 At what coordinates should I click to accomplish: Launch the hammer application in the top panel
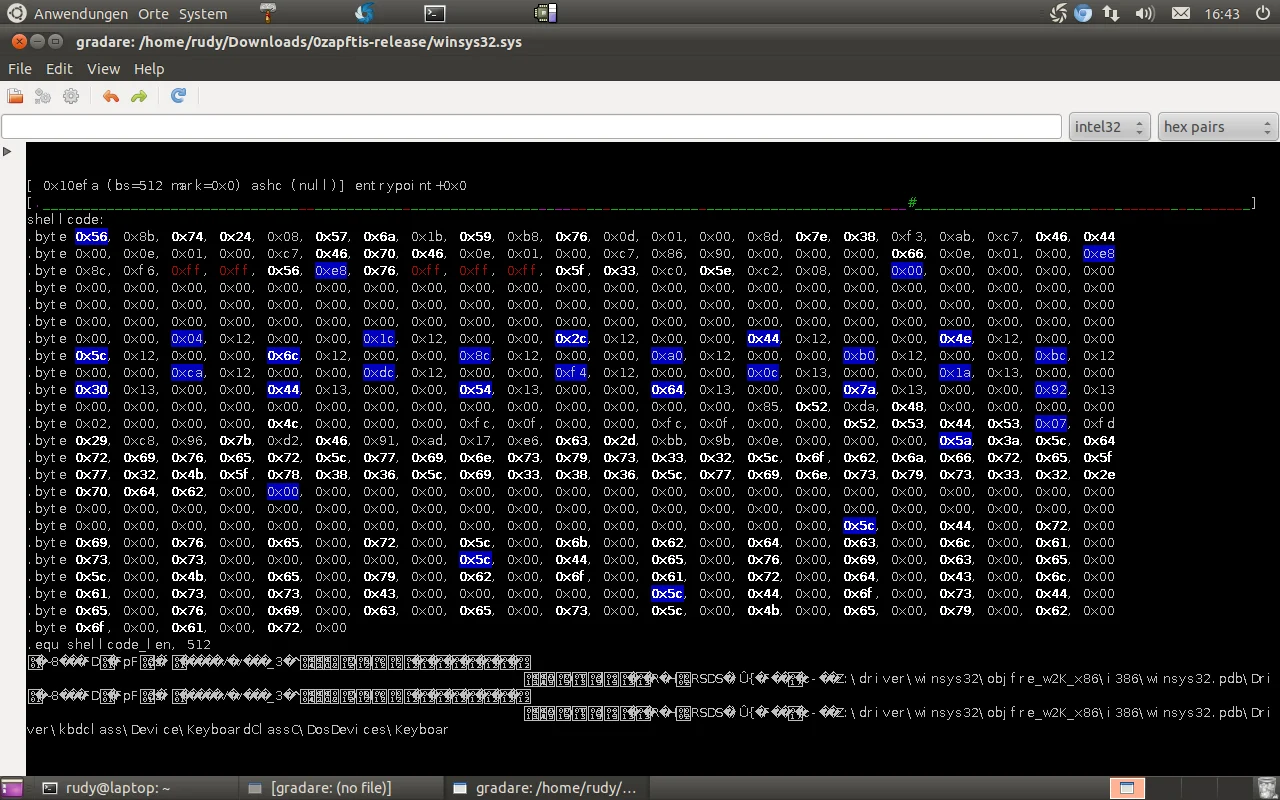(x=269, y=13)
